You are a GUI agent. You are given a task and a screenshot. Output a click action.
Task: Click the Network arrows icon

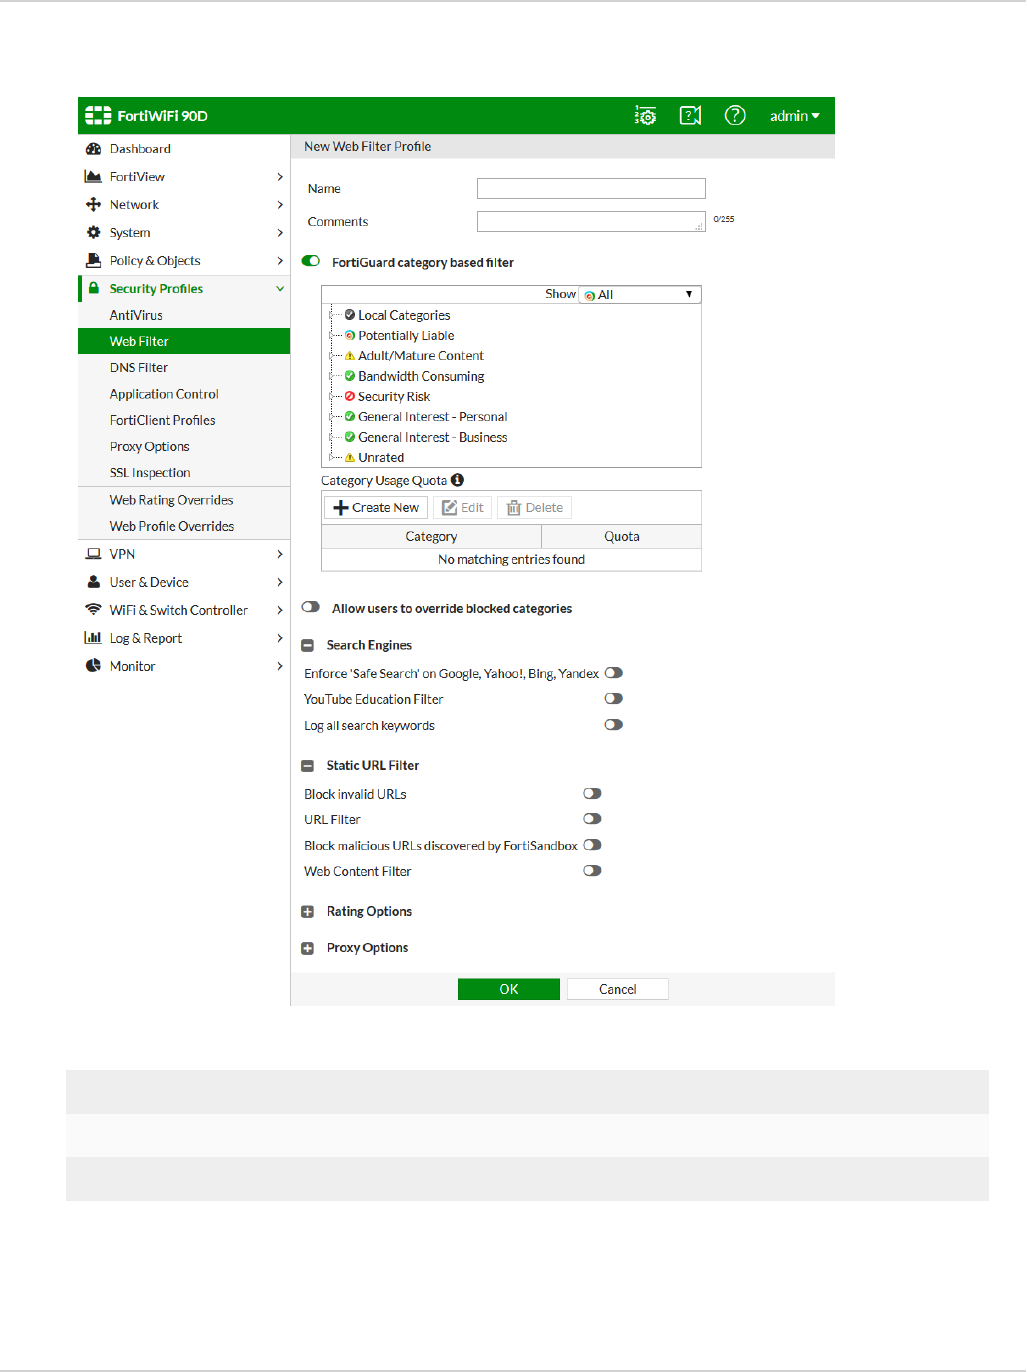point(93,205)
